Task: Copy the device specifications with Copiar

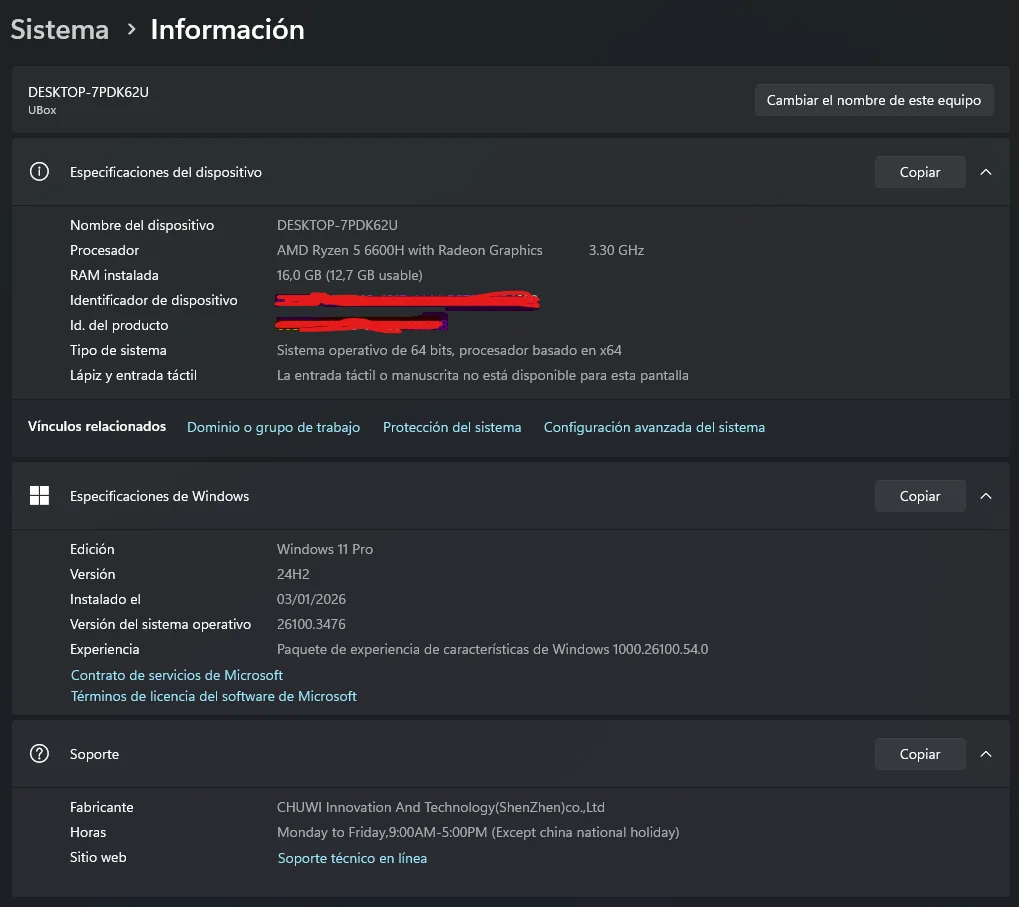Action: tap(919, 172)
